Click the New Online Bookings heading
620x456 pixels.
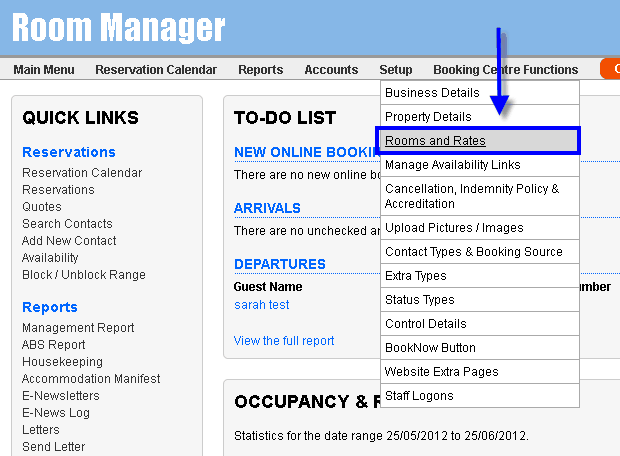click(307, 152)
